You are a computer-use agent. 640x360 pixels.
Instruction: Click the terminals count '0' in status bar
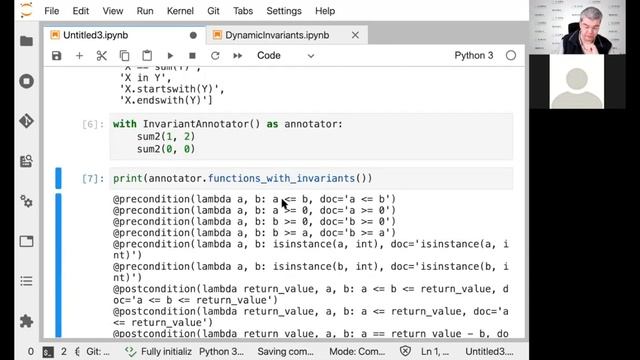coord(31,351)
